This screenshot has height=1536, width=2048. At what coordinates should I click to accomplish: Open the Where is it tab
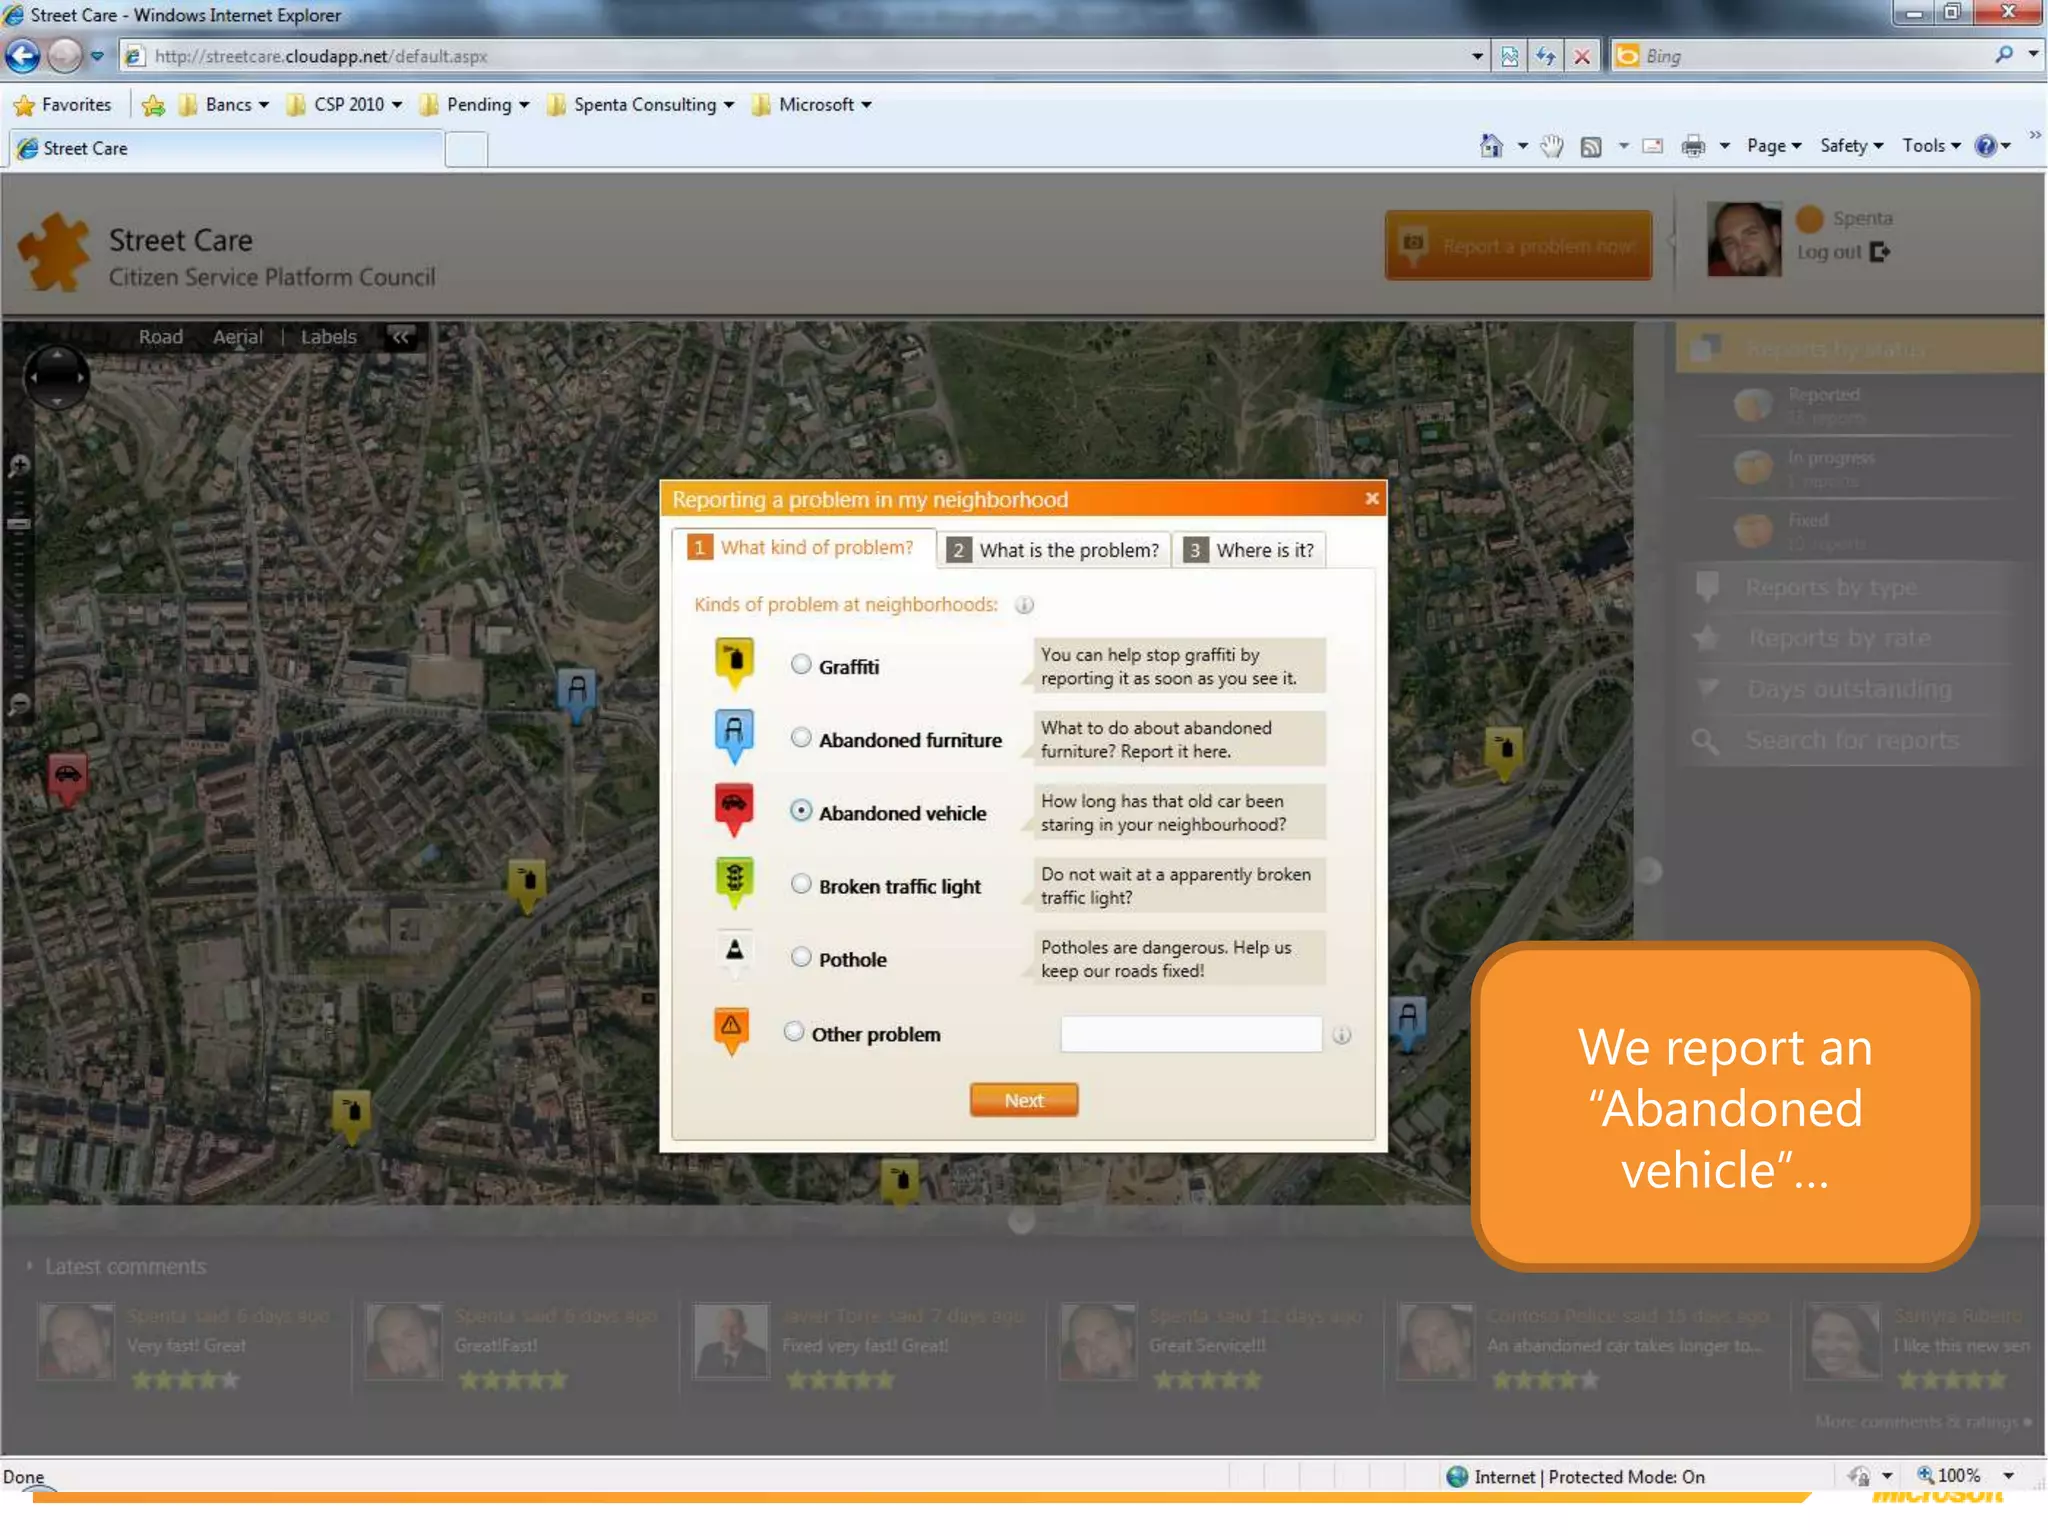[1249, 550]
